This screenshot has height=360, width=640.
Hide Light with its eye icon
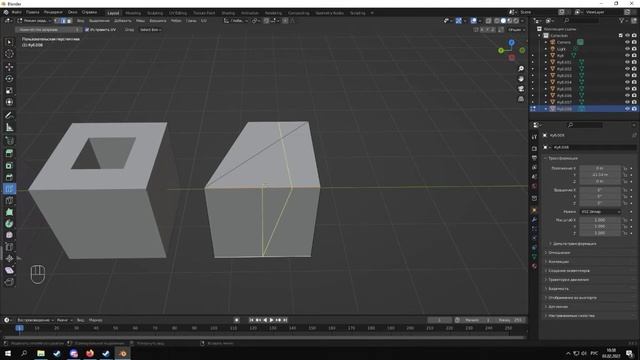[x=627, y=49]
